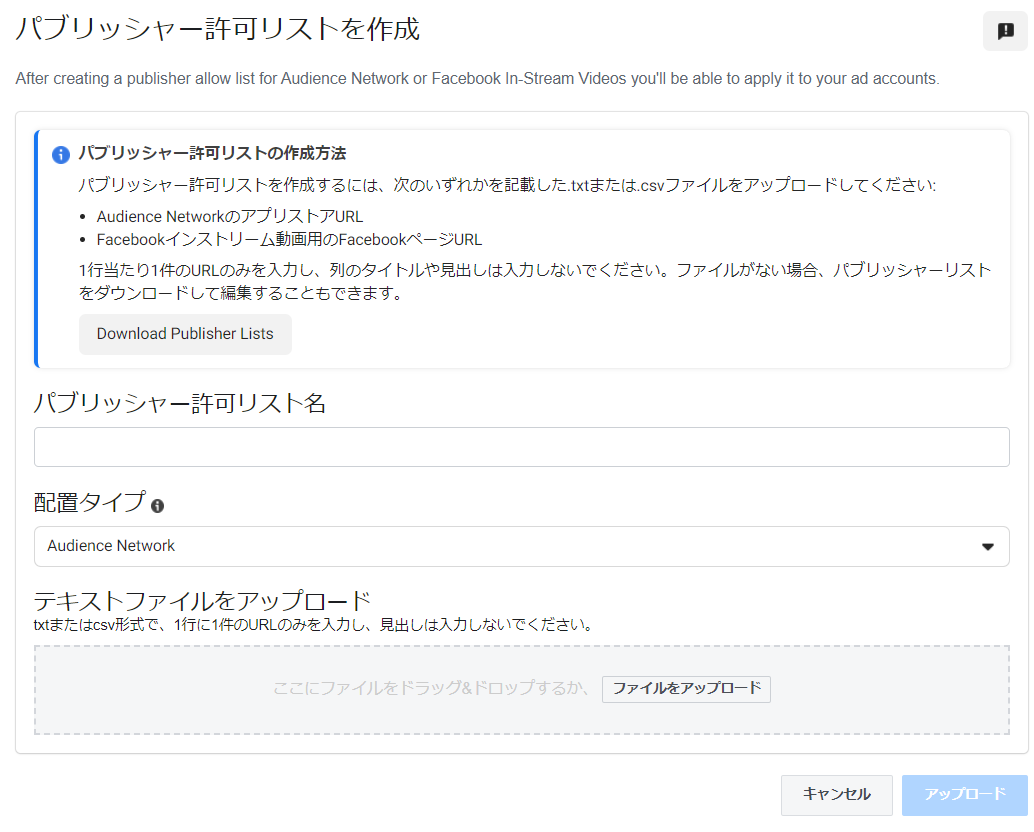The image size is (1034, 832).
Task: Click the パブリッシャー許可リストを作成 page title
Action: point(217,30)
